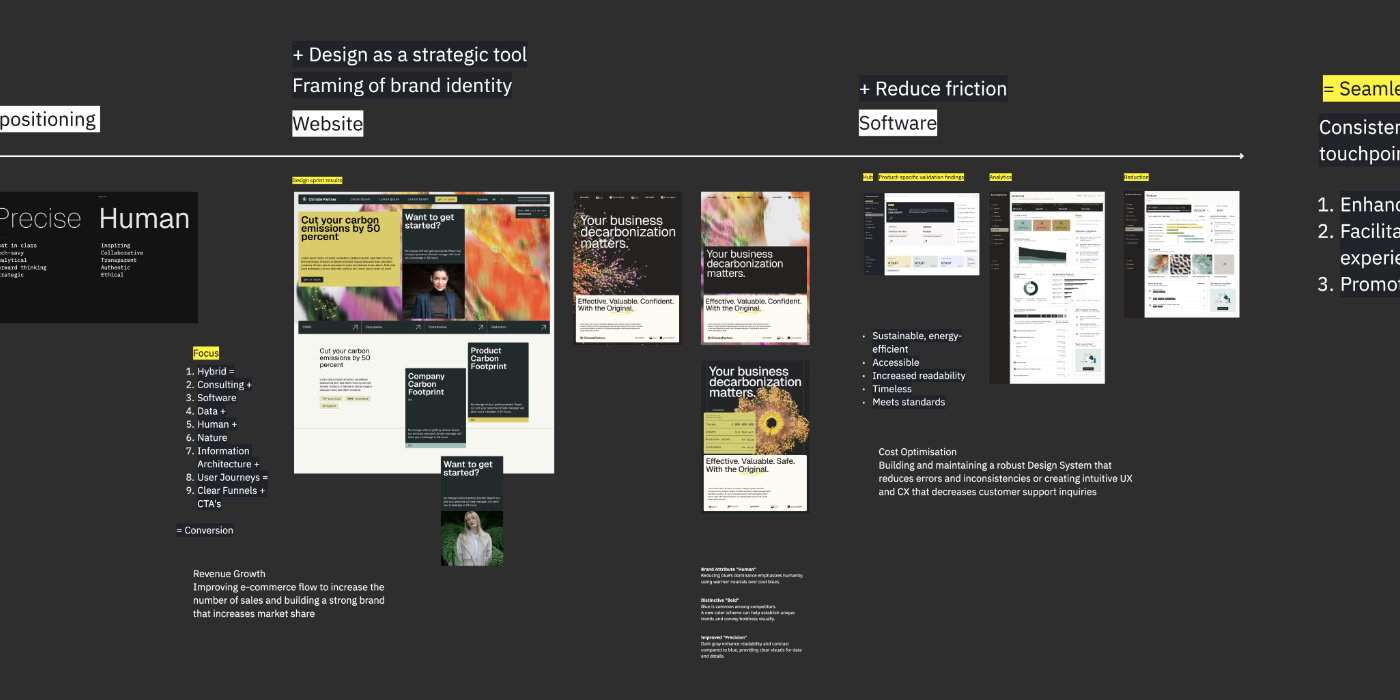Select the yellow "Reduction" tag

(1136, 177)
